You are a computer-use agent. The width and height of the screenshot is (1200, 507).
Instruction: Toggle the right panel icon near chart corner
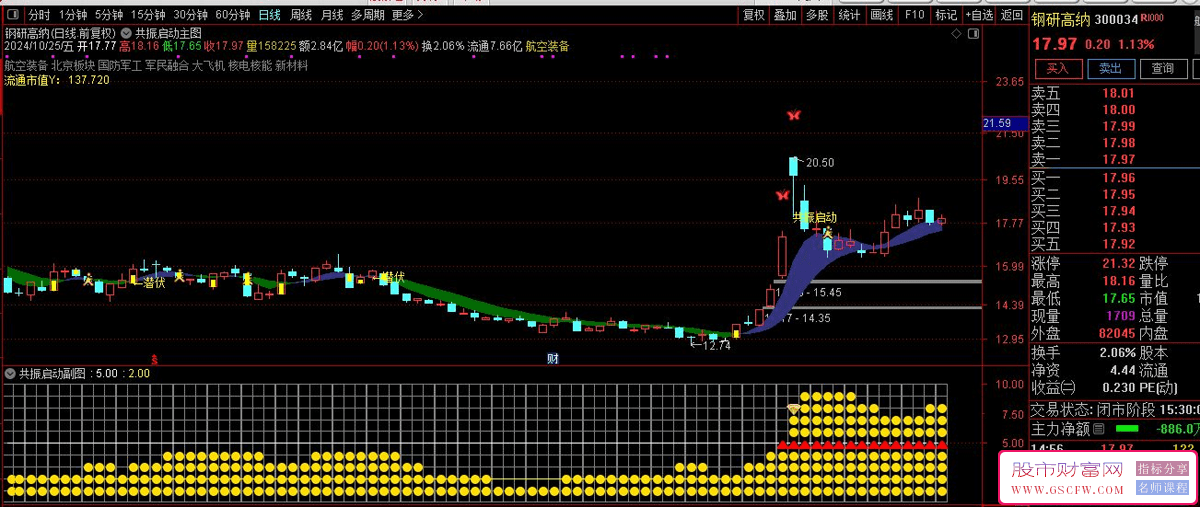pos(972,35)
